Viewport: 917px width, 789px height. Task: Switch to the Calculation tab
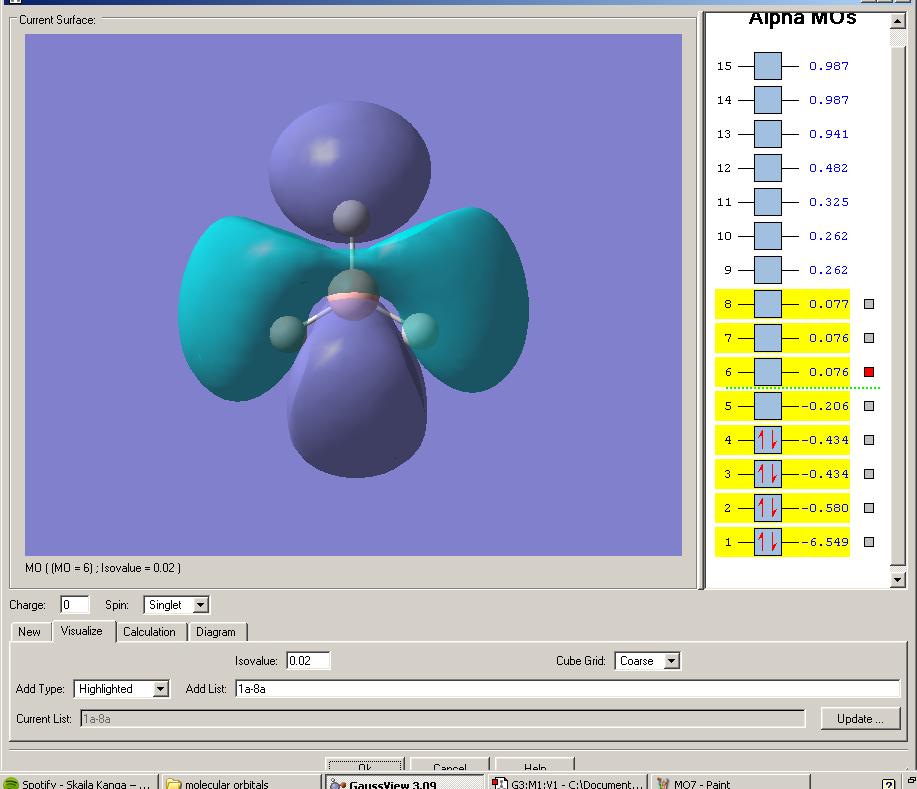(149, 632)
